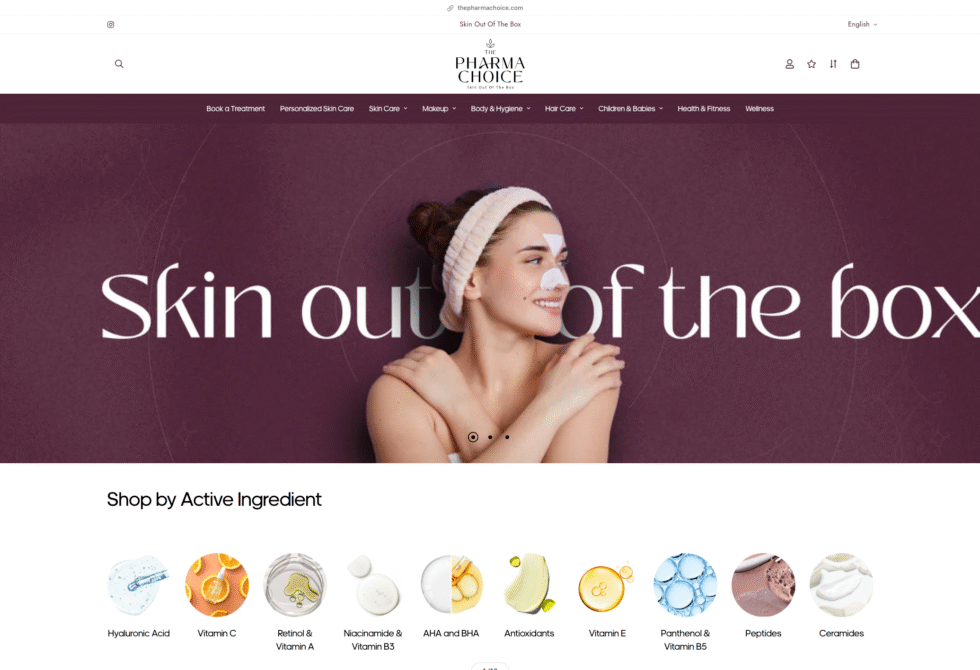The height and width of the screenshot is (670, 980).
Task: Open the wishlist star icon
Action: pos(811,64)
